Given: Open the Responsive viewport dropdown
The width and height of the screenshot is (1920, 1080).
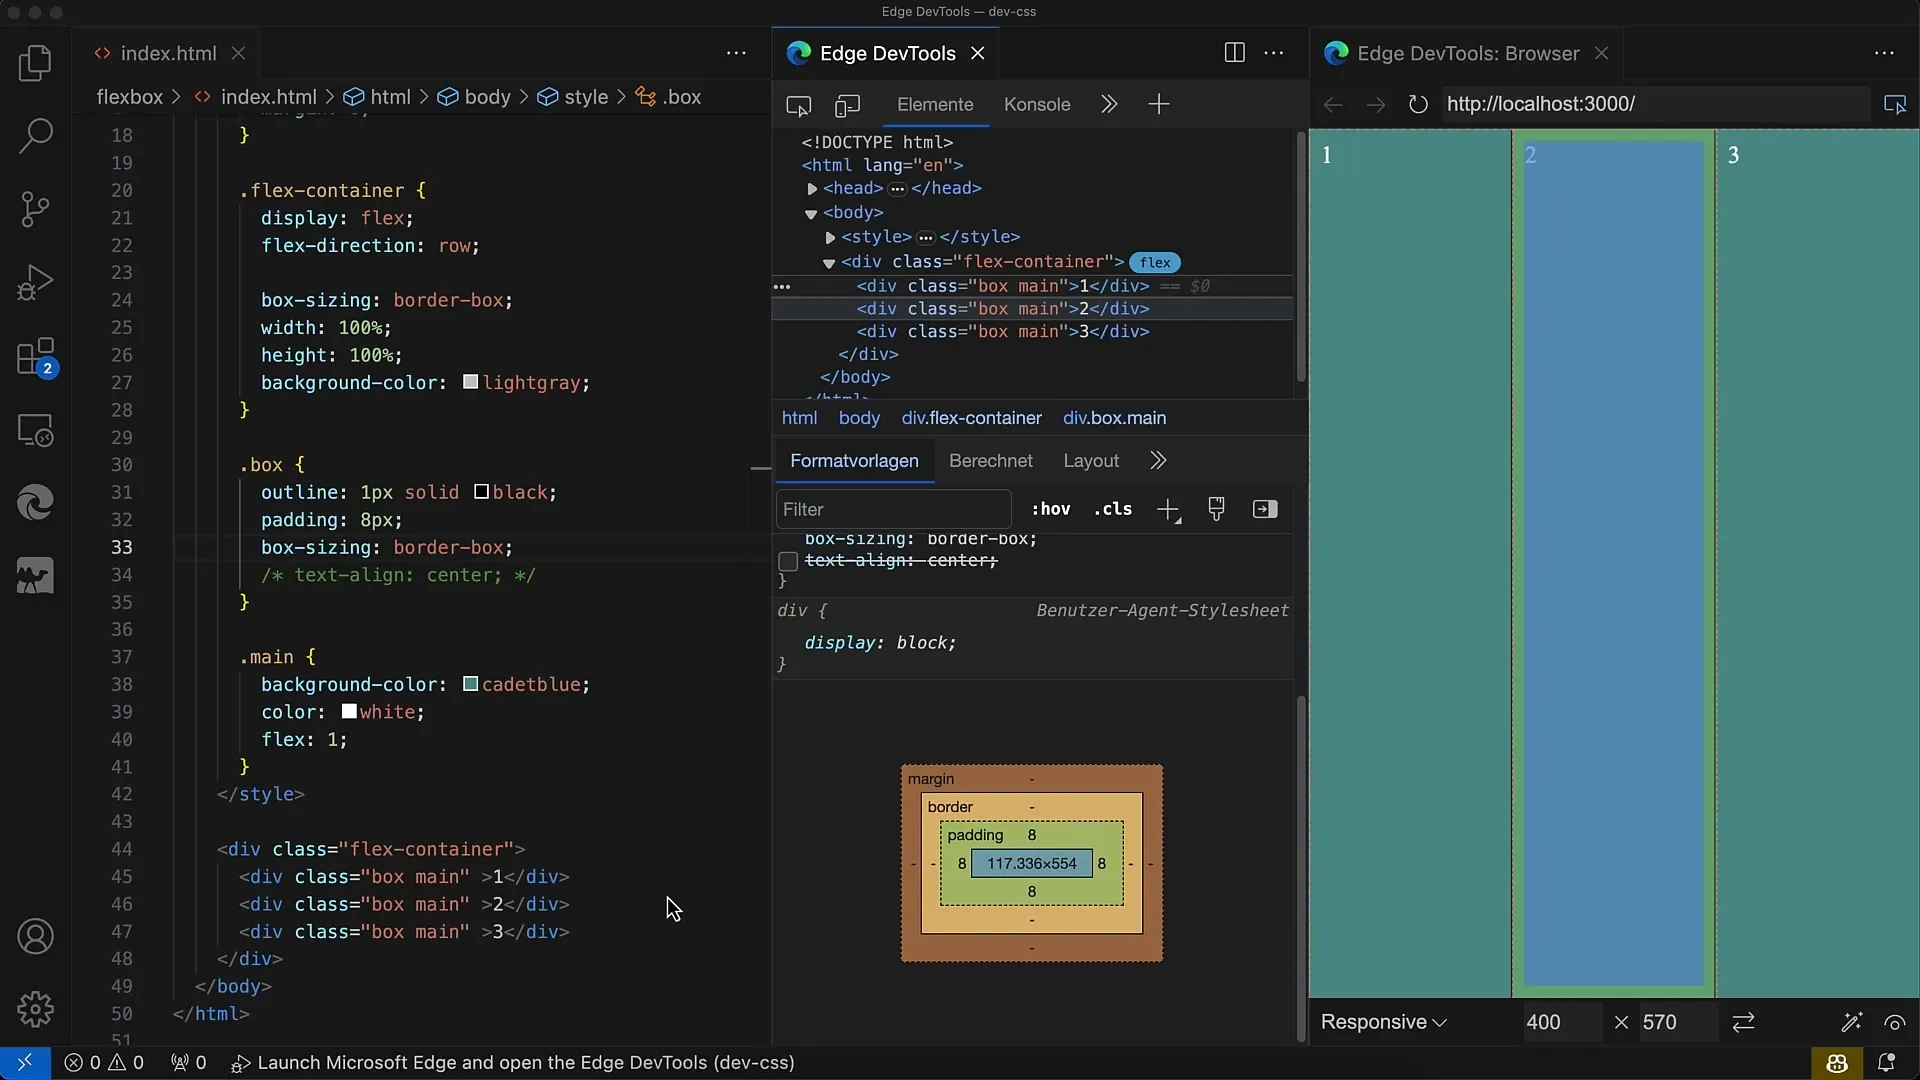Looking at the screenshot, I should [x=1383, y=1022].
